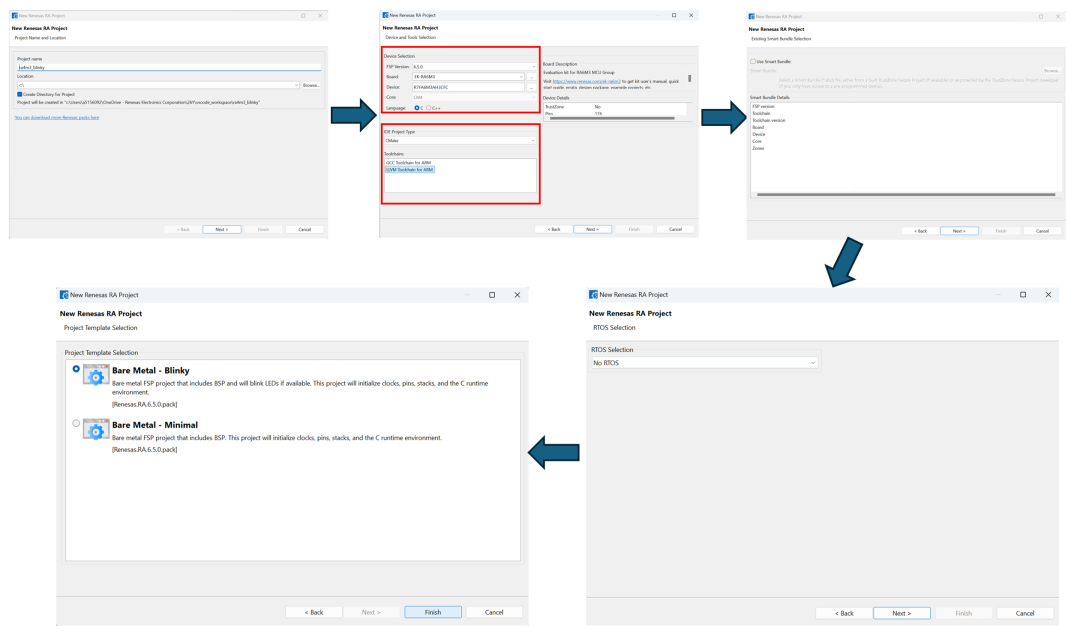
Task: Select the Zones row in Smart Bundle Details
Action: (758, 148)
